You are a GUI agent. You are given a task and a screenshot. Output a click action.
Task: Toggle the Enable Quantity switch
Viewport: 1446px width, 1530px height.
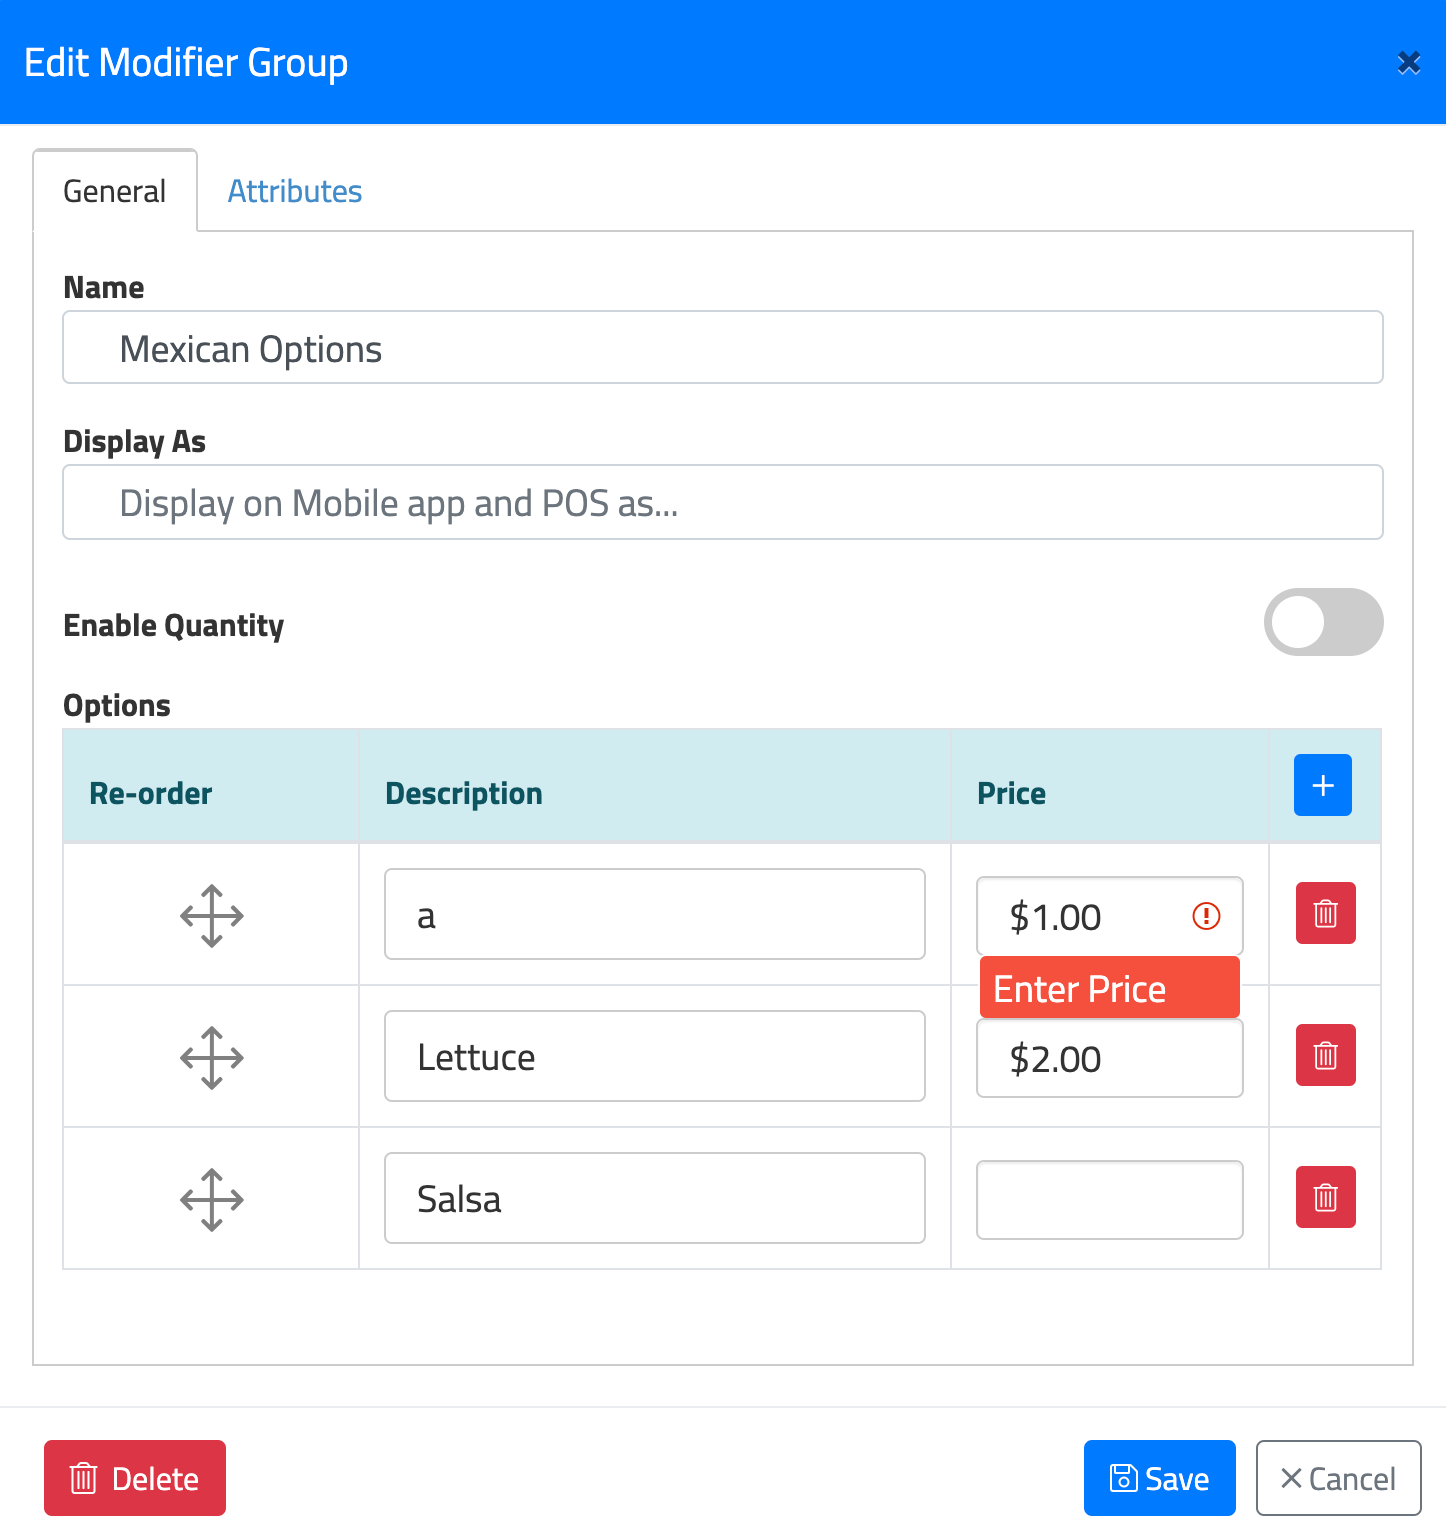tap(1323, 622)
